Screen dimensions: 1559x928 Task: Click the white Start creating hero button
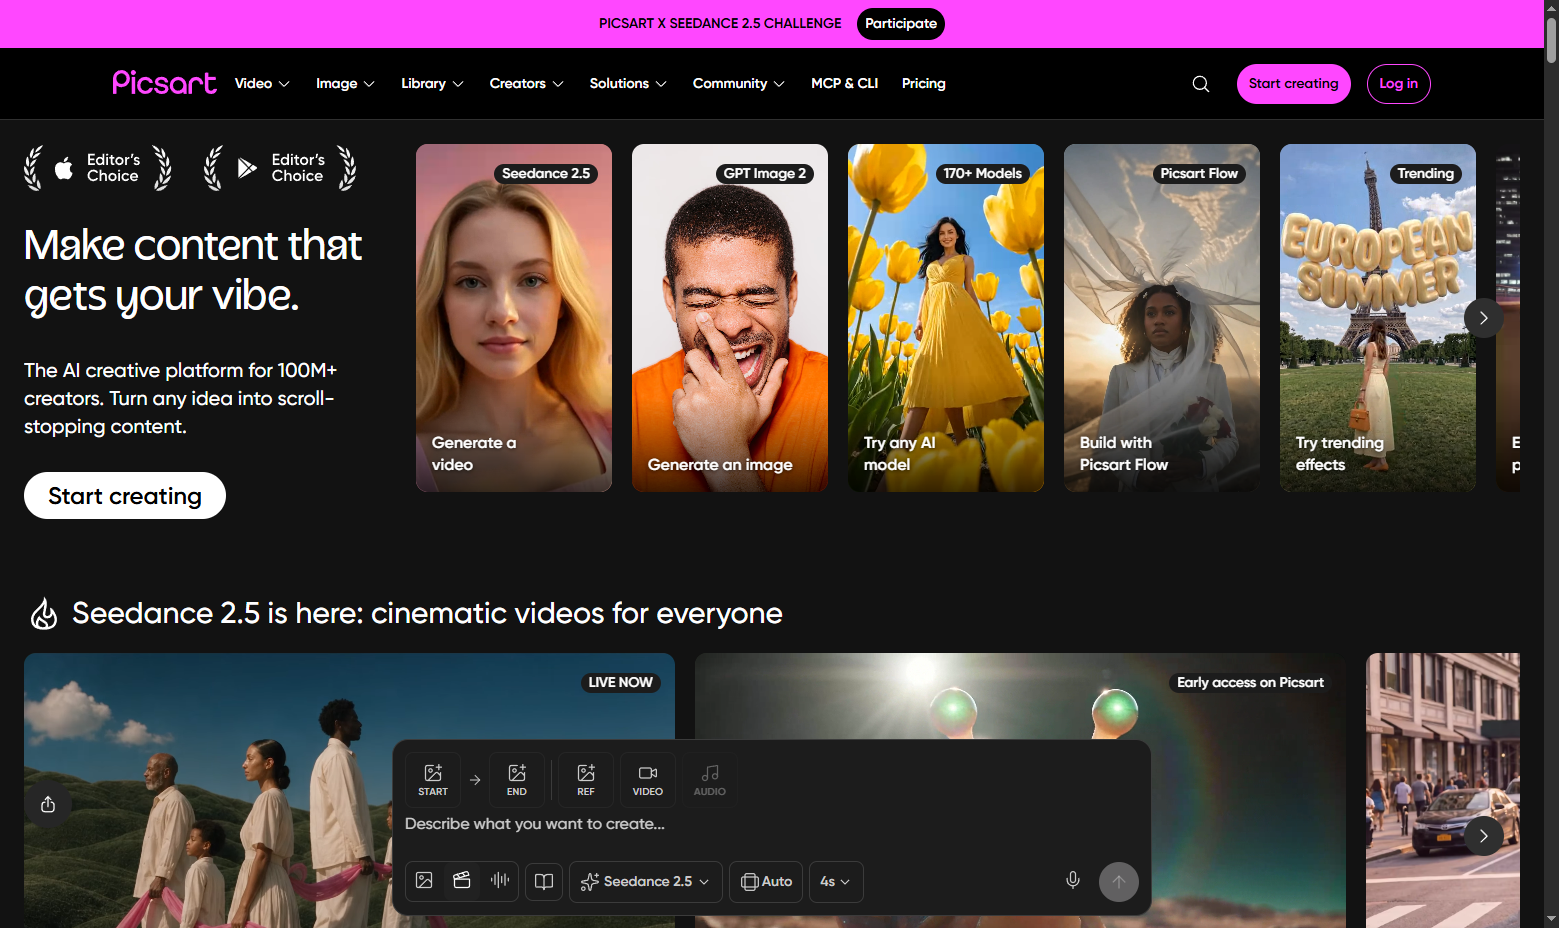[x=125, y=496]
